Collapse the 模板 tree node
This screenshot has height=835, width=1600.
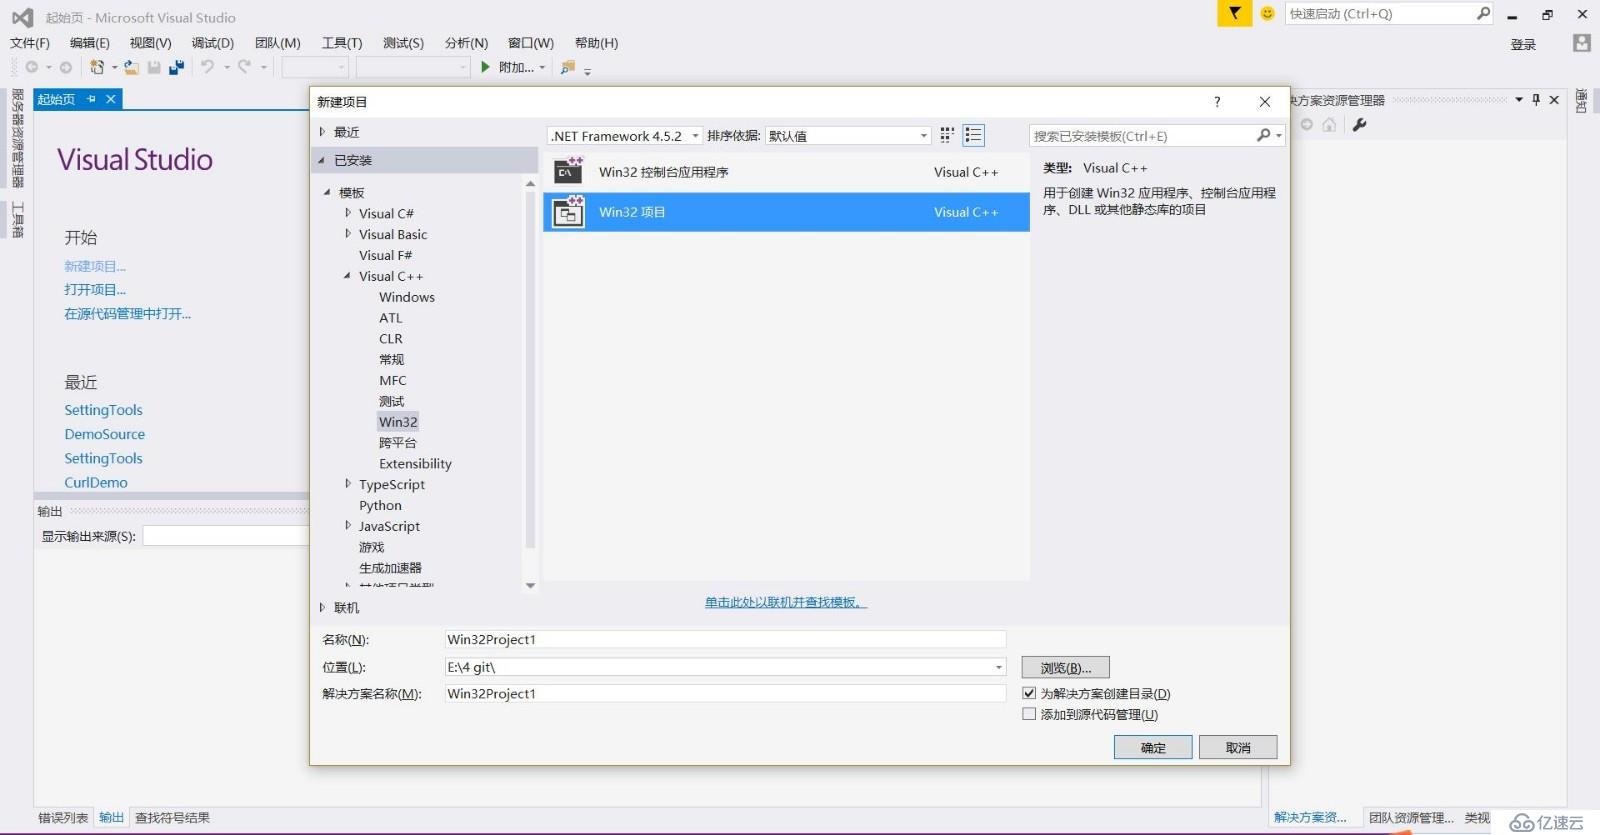click(x=327, y=192)
